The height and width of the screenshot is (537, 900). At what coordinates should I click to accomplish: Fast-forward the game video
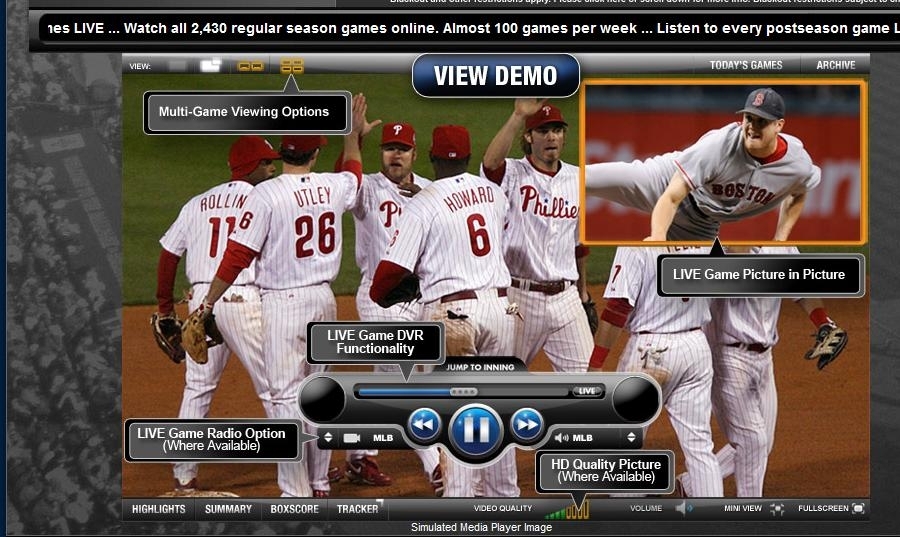(526, 425)
